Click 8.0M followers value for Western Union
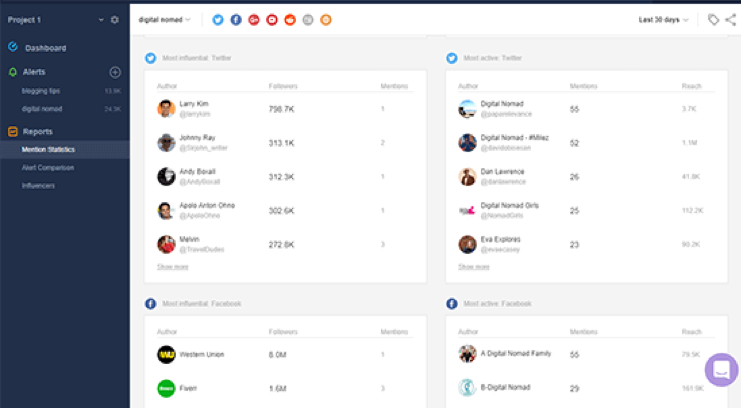The width and height of the screenshot is (741, 408). click(277, 355)
